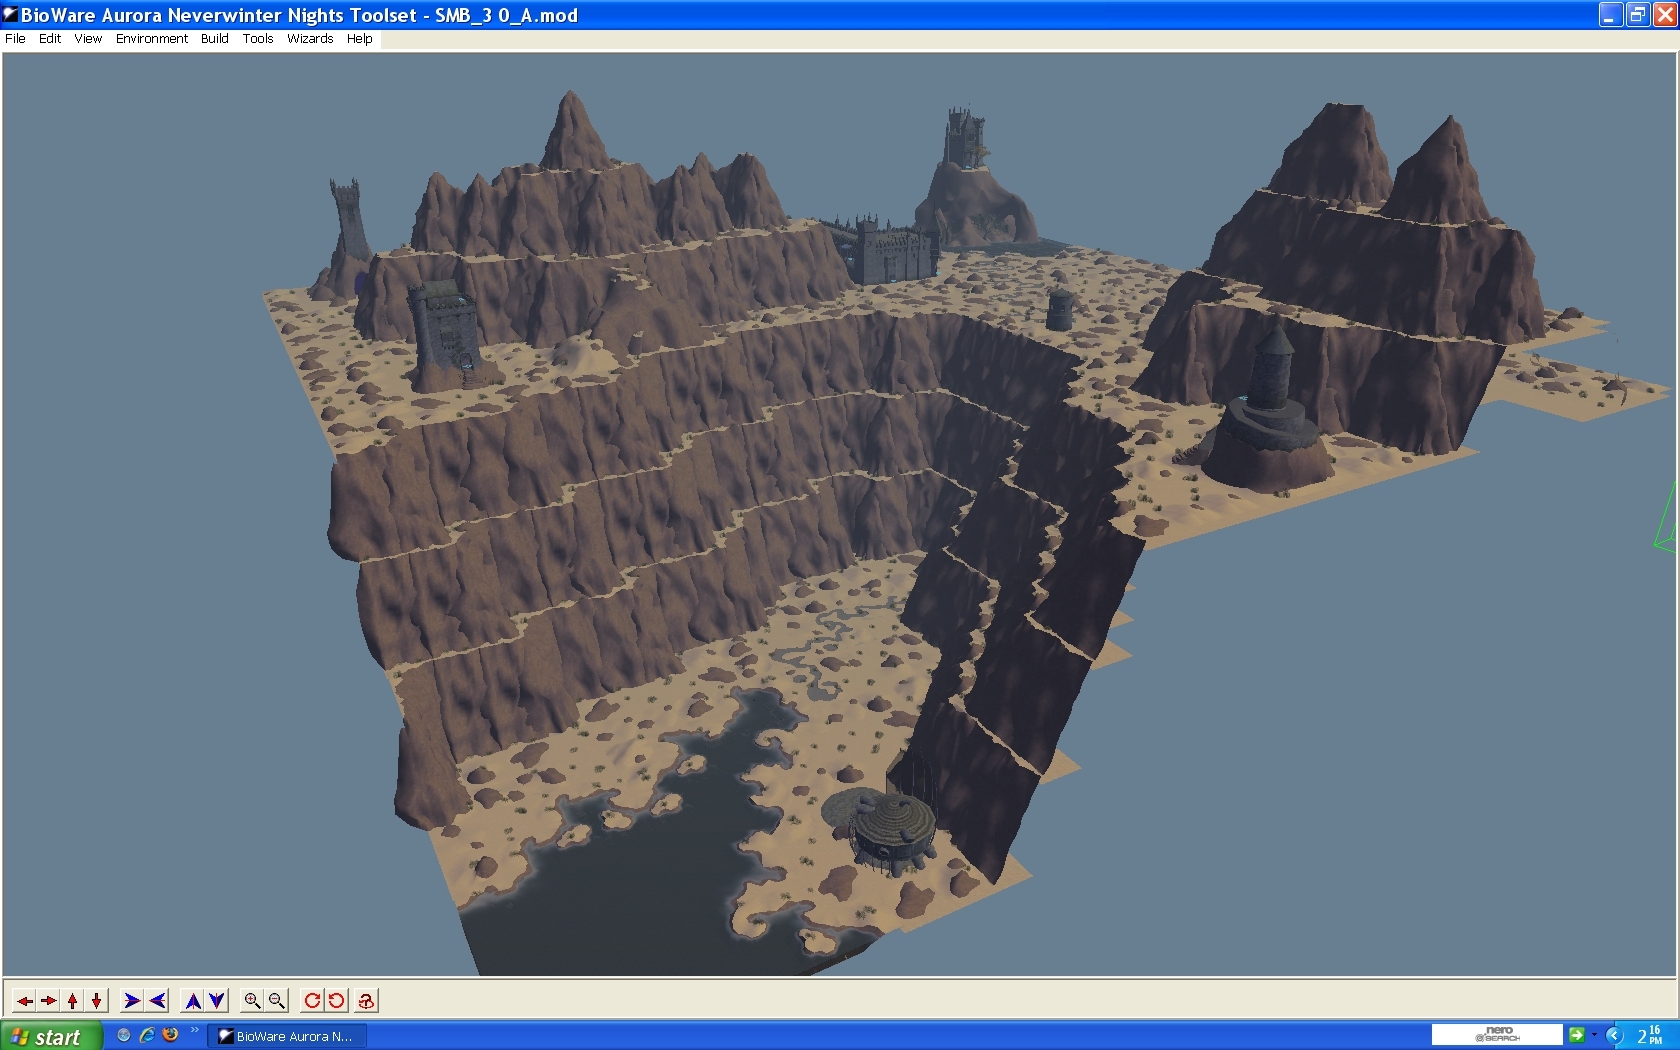This screenshot has height=1050, width=1680.
Task: Rotate view counterclockwise with red circular arrow
Action: tap(337, 1000)
